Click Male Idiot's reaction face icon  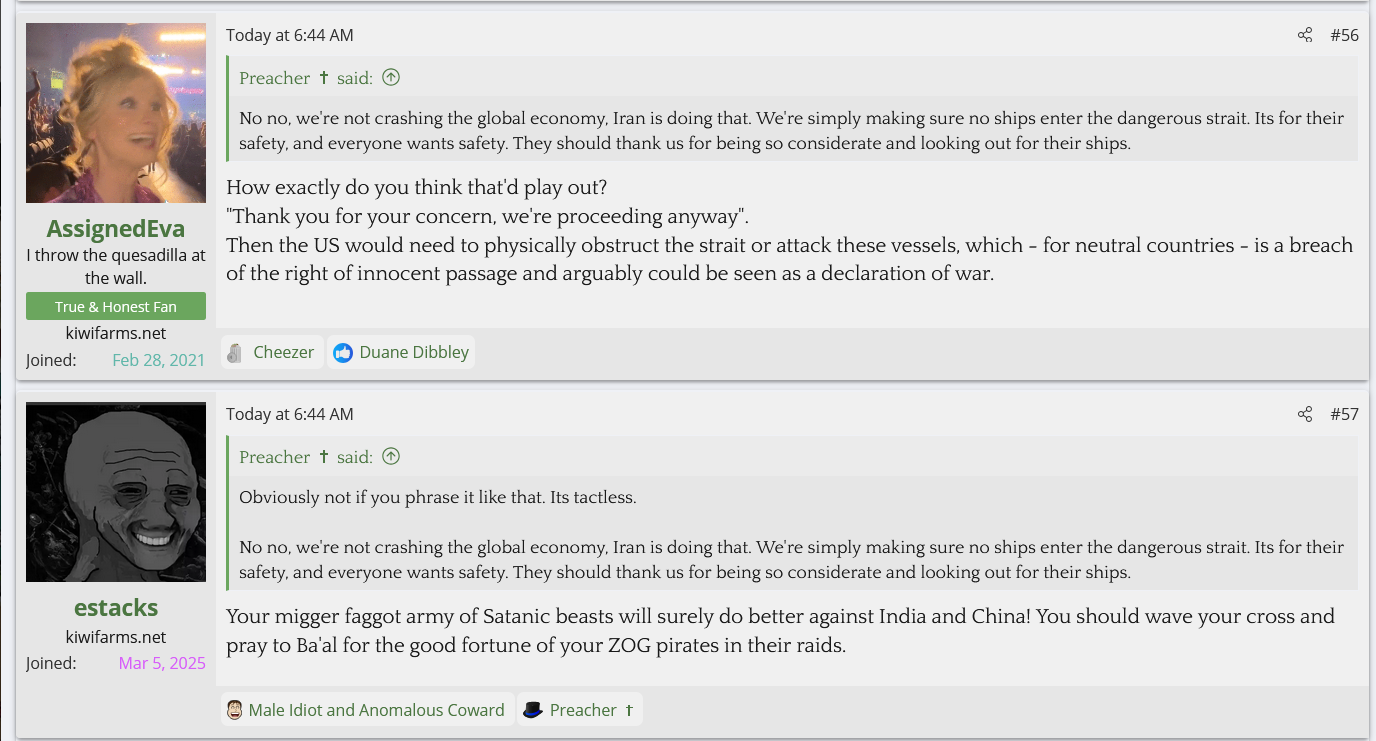point(235,710)
